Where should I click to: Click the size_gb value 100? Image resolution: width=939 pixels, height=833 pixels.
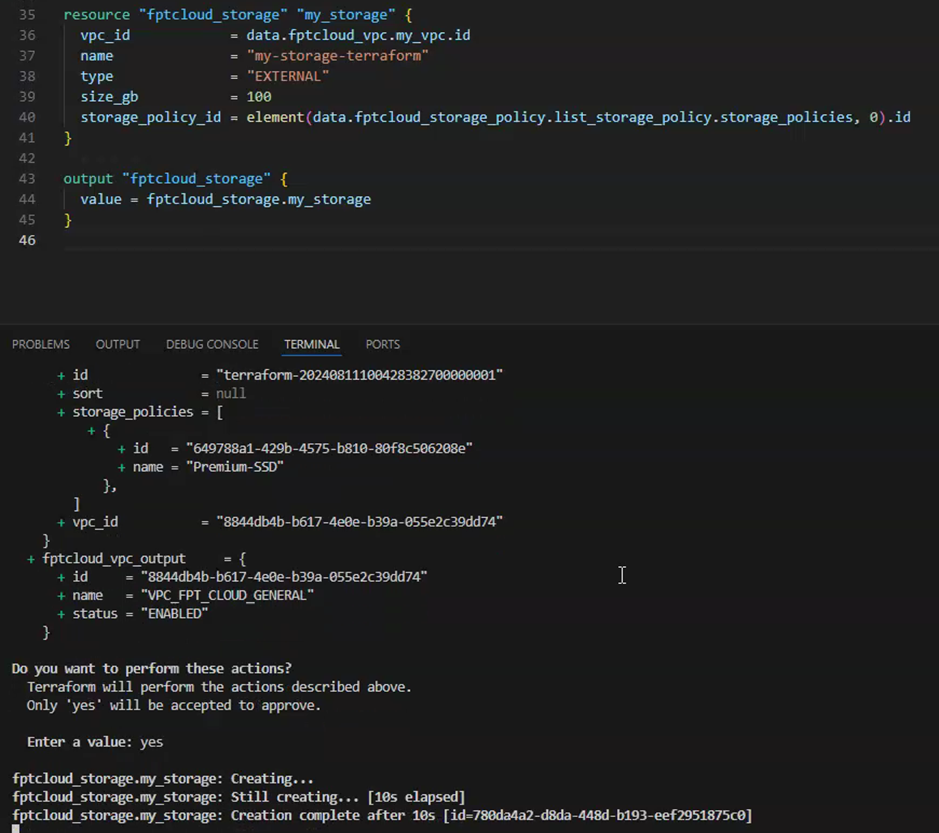259,97
